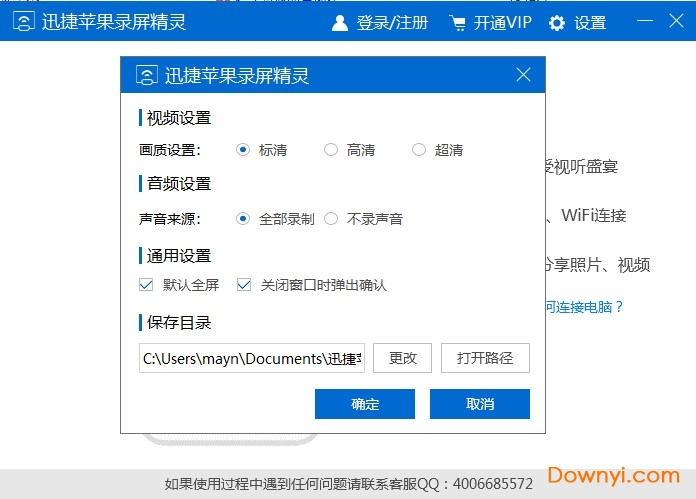Close the main application window

point(676,21)
